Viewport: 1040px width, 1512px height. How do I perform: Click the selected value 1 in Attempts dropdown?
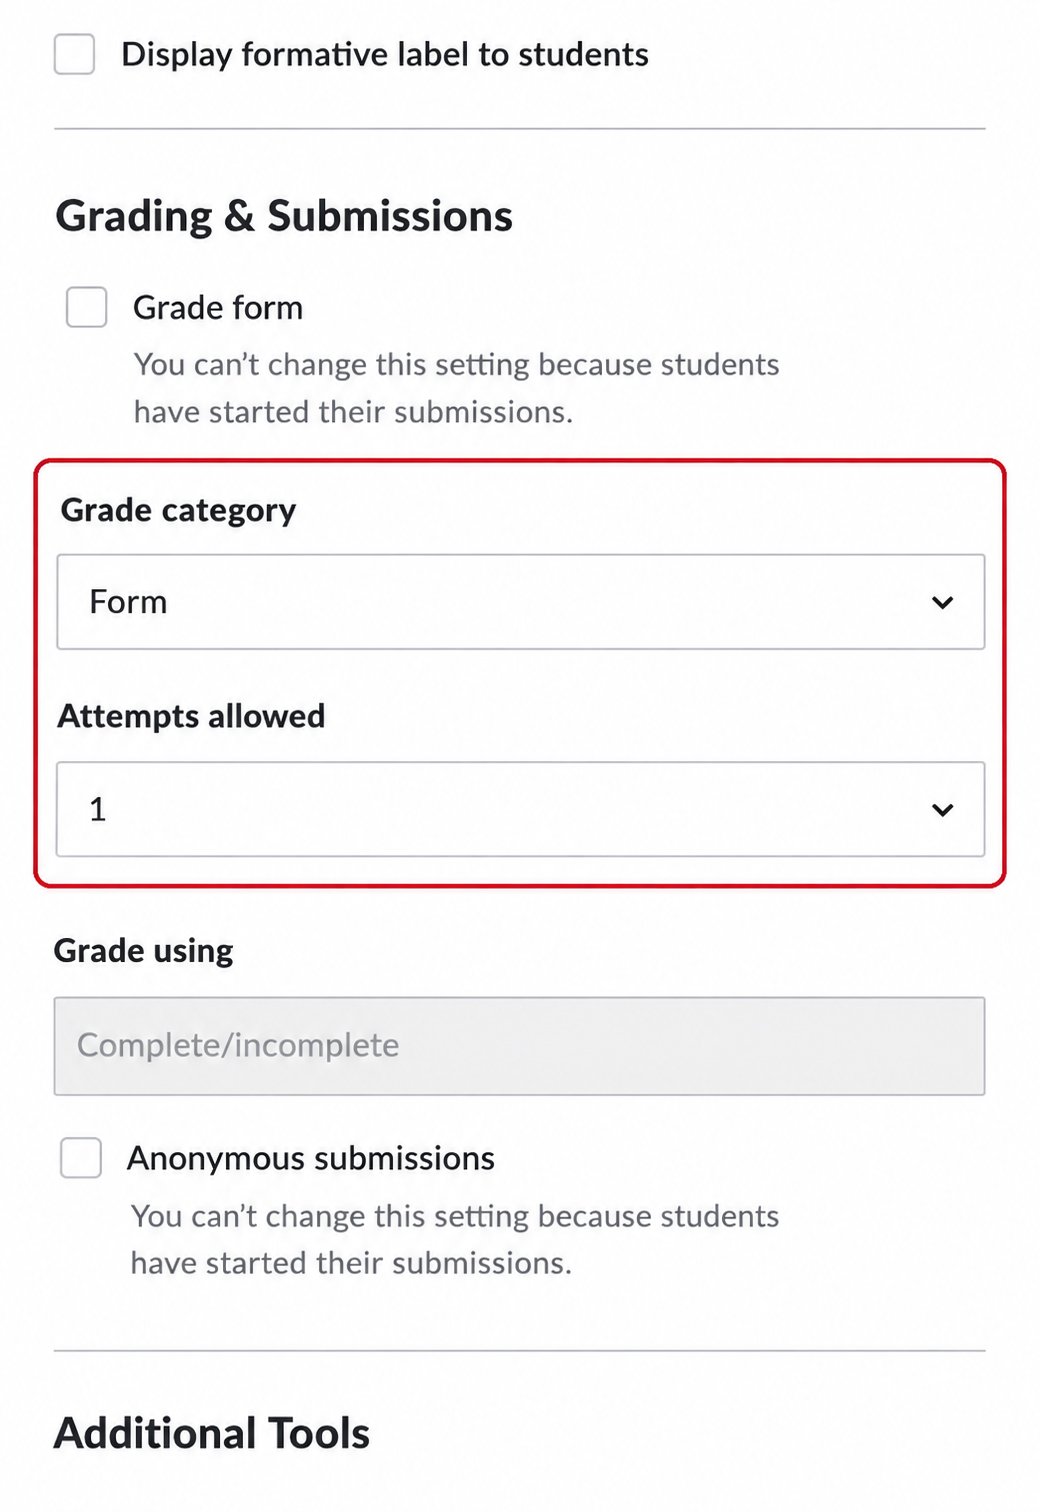coord(97,809)
